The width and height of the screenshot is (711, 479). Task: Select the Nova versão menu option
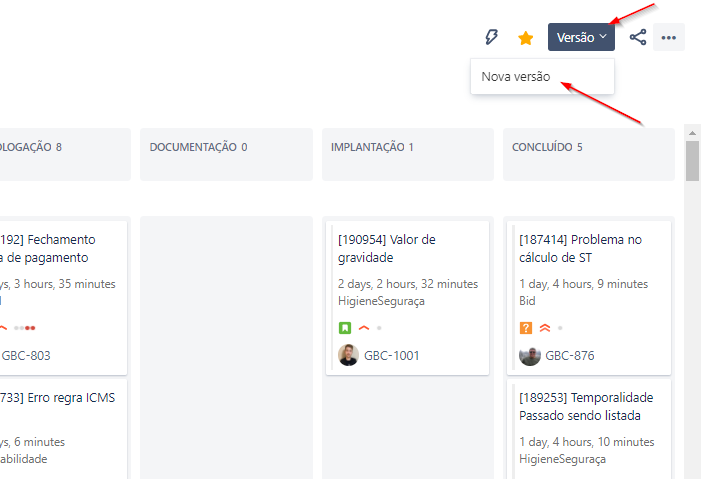click(516, 76)
